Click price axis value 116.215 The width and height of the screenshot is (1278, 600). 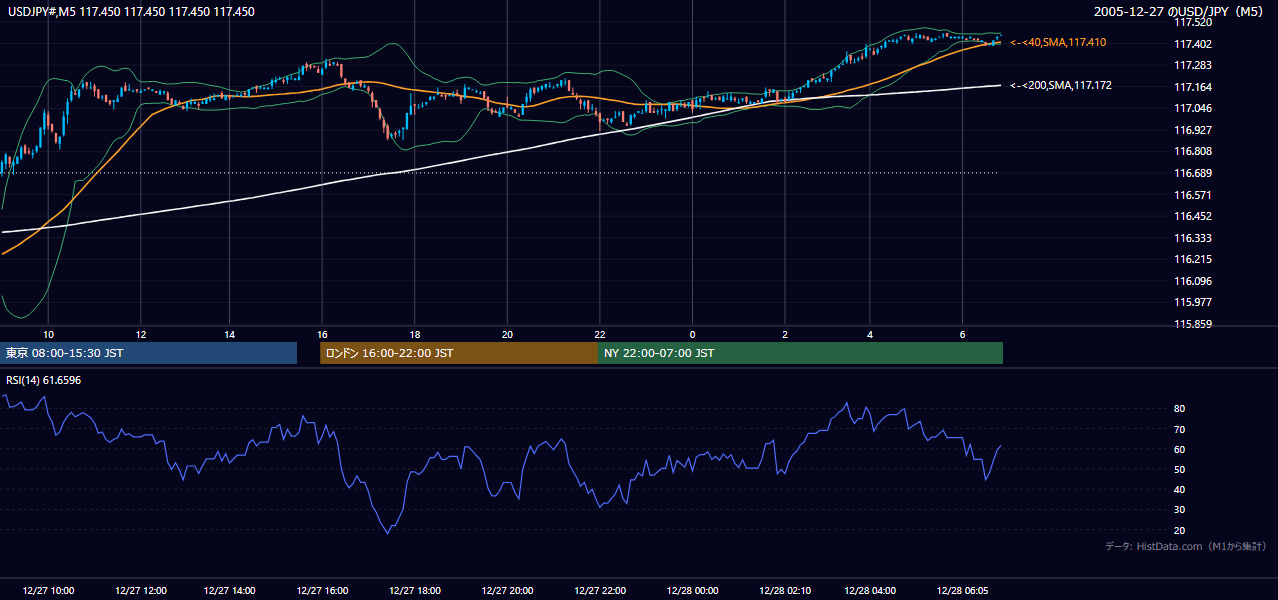(x=1193, y=259)
